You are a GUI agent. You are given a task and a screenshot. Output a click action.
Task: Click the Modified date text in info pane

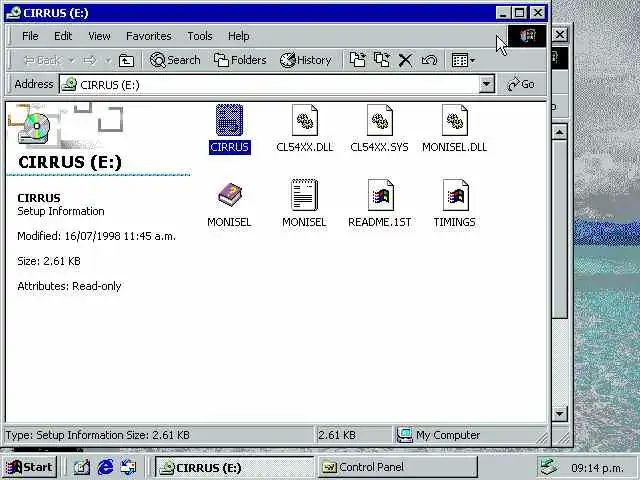click(96, 236)
